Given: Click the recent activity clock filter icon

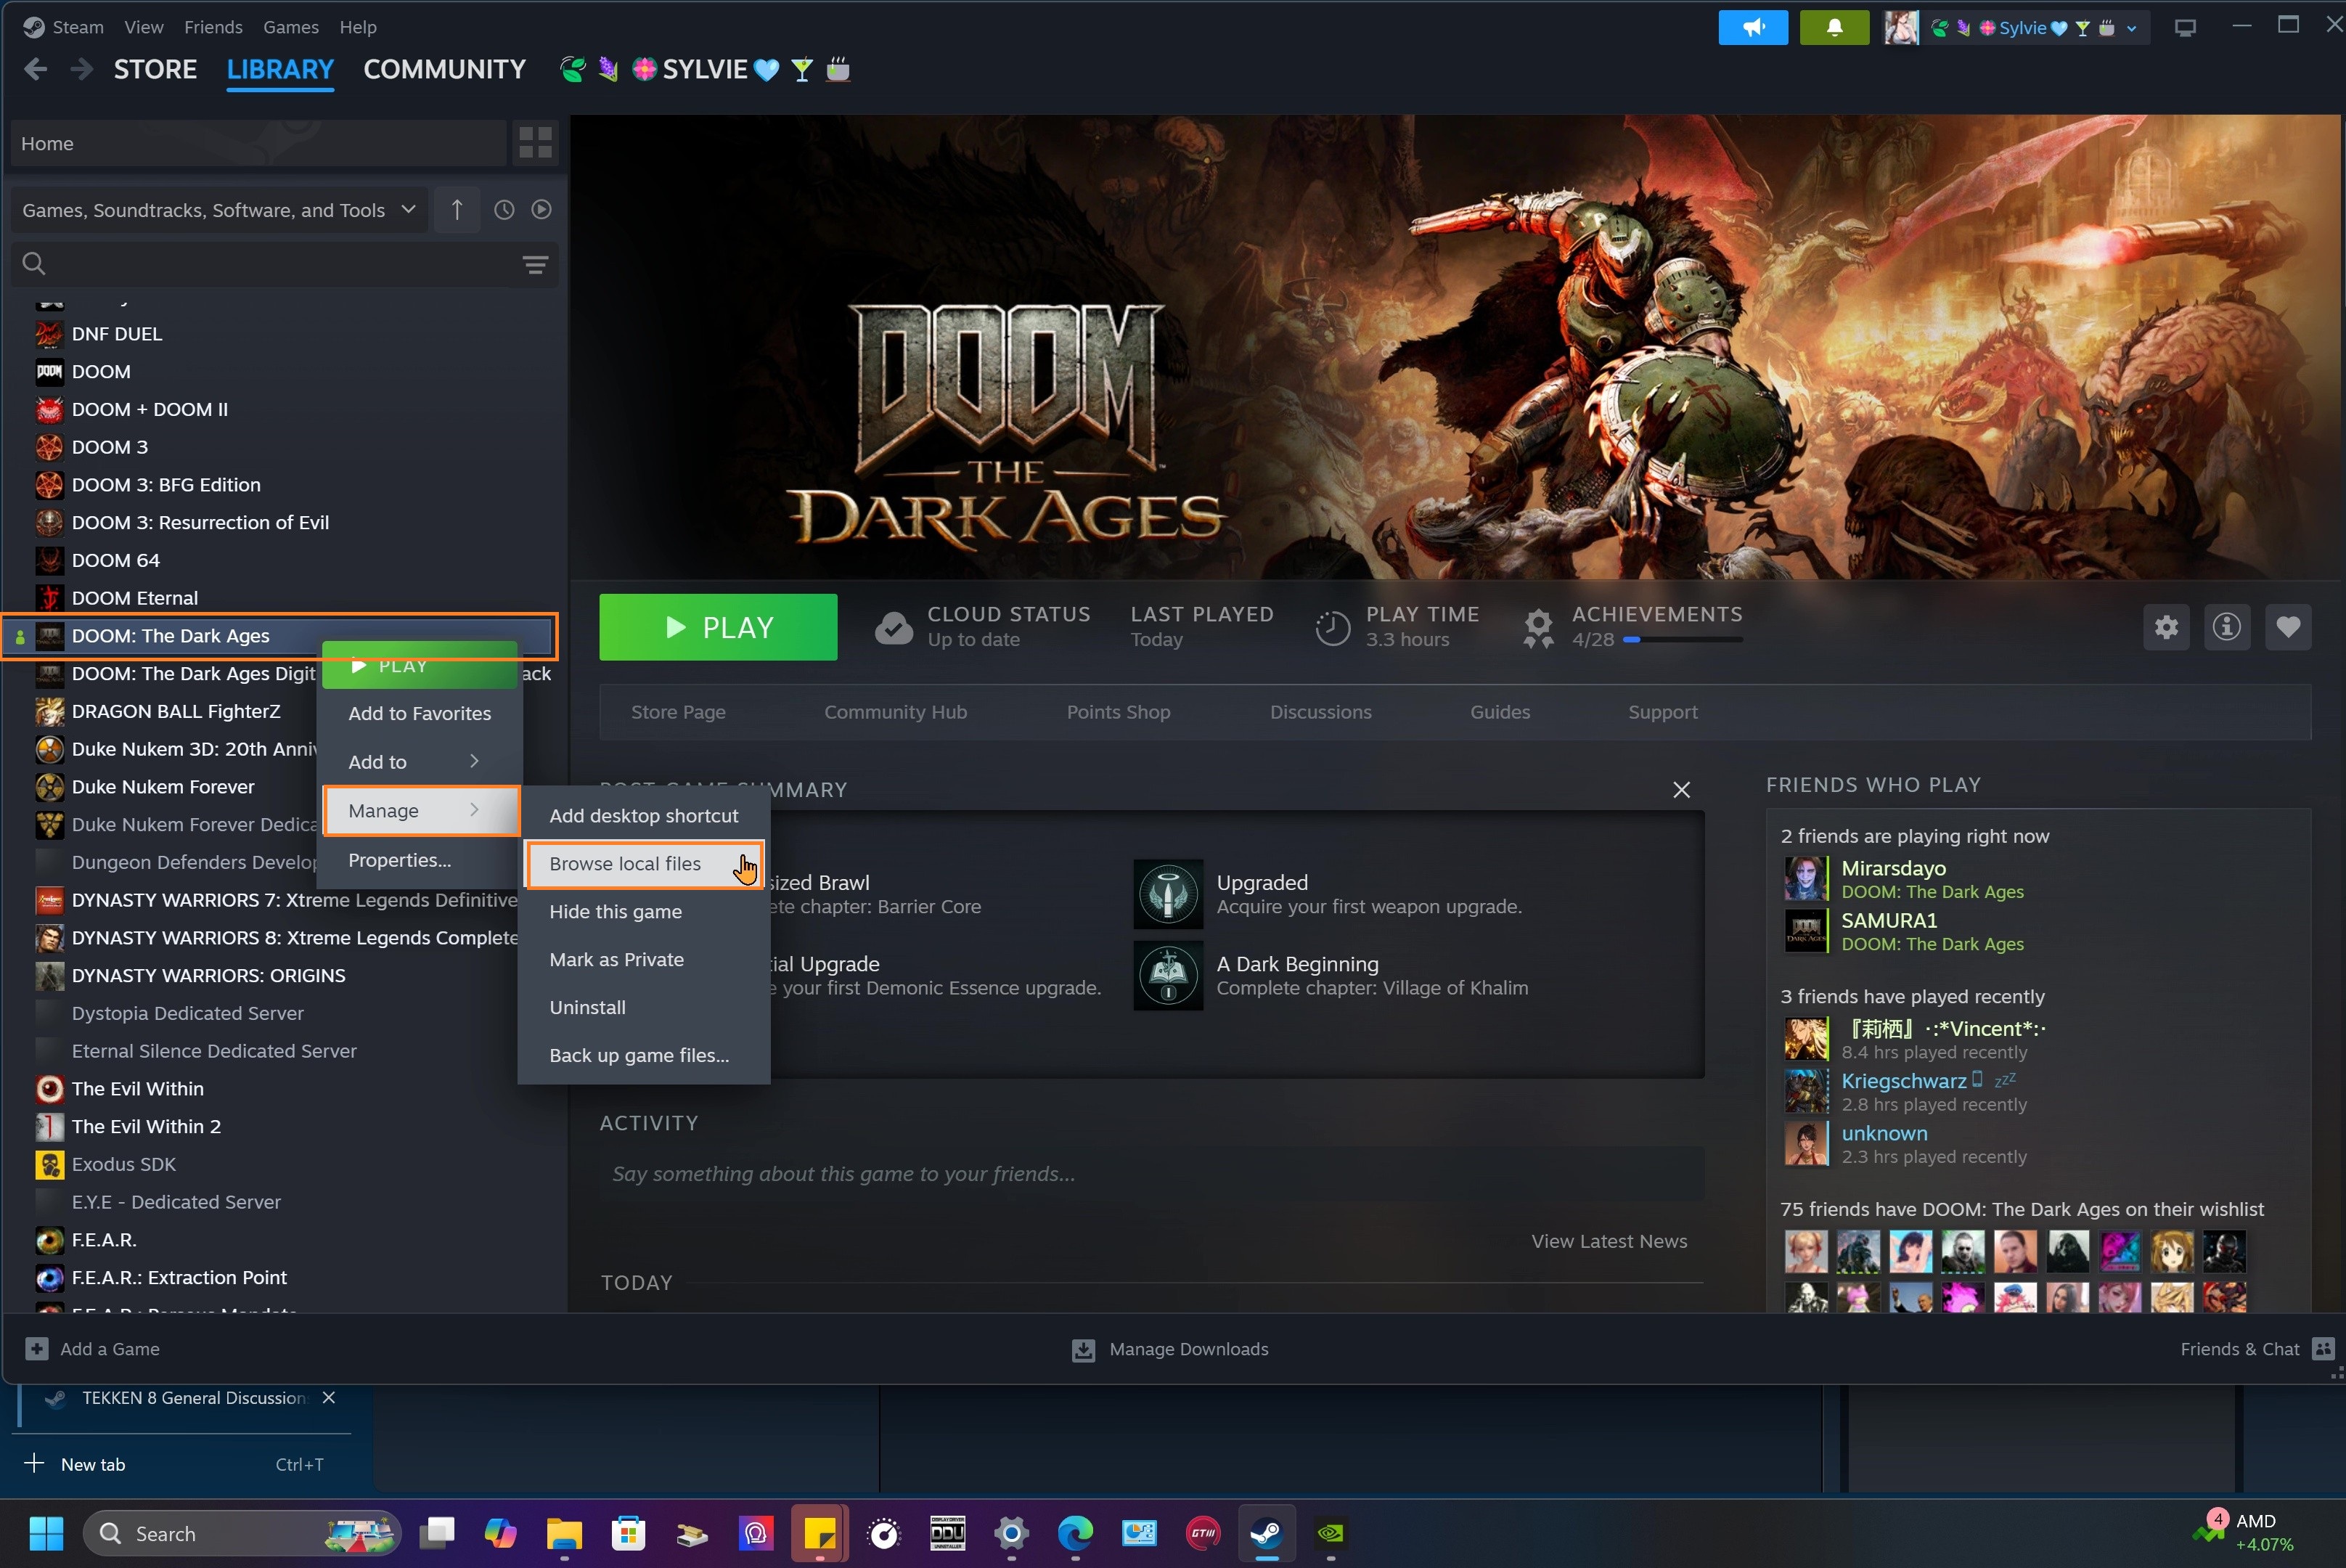Looking at the screenshot, I should click(504, 210).
